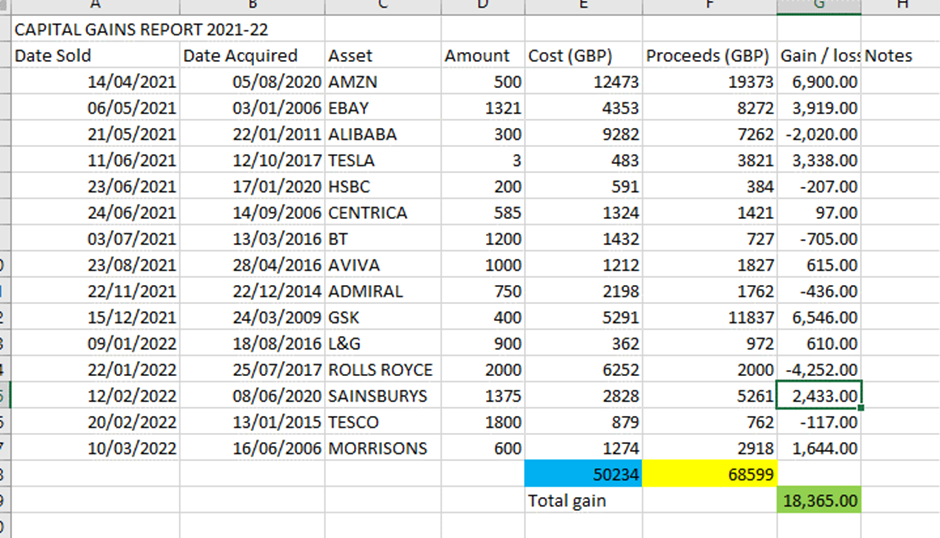Viewport: 940px width, 538px height.
Task: Click yellow total proceeds cell 68599
Action: click(710, 474)
